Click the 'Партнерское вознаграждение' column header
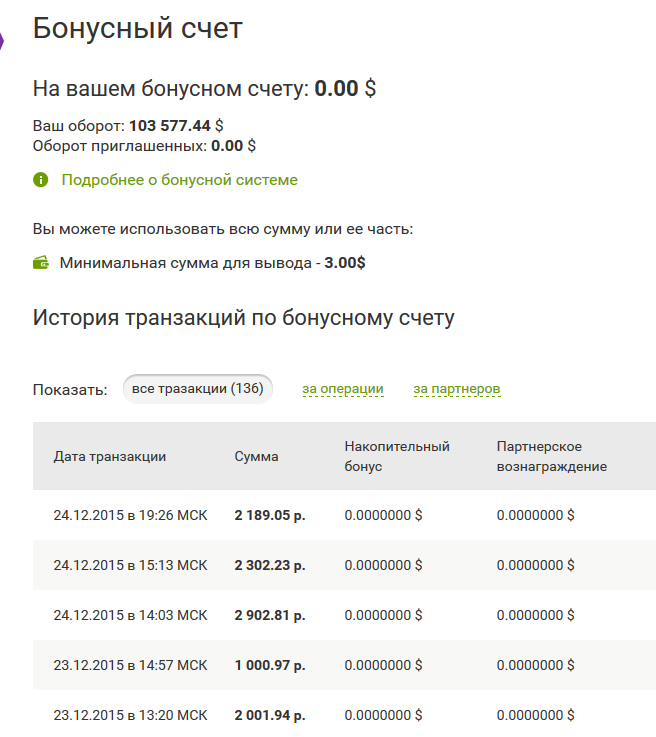 tap(552, 456)
